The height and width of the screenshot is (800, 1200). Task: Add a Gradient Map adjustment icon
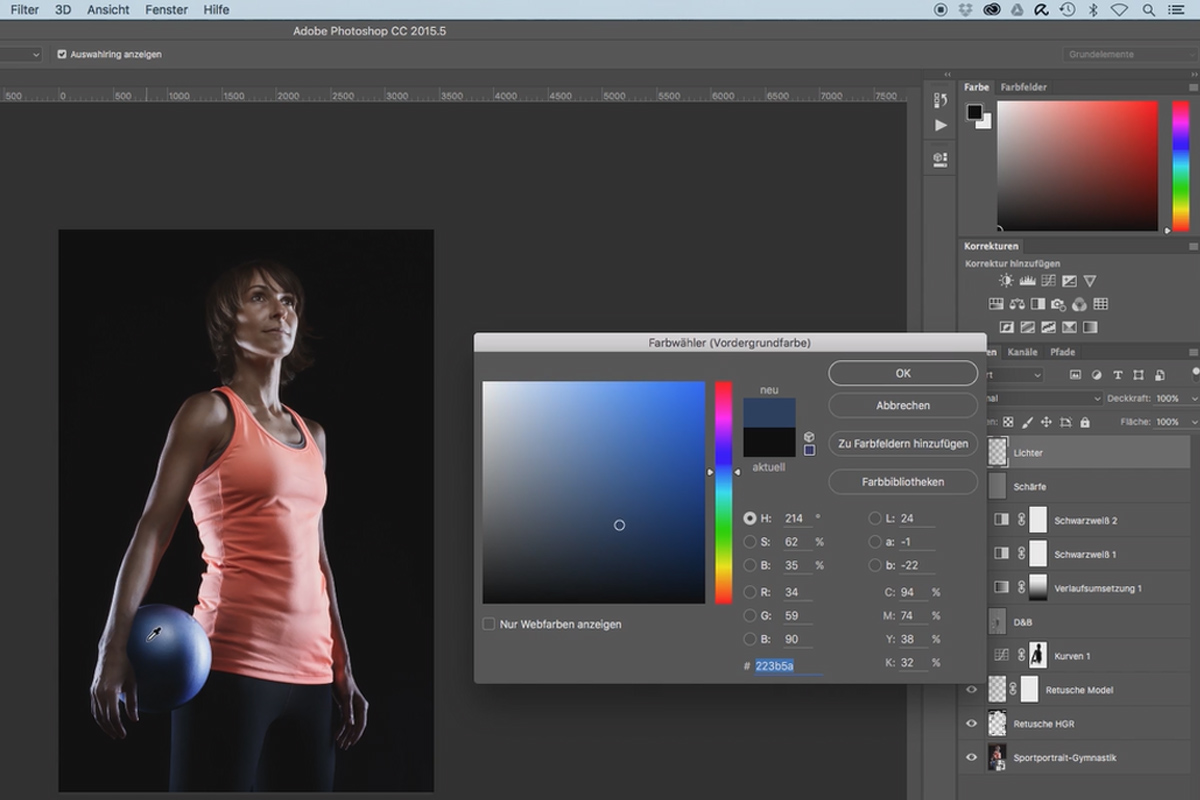click(x=1090, y=327)
